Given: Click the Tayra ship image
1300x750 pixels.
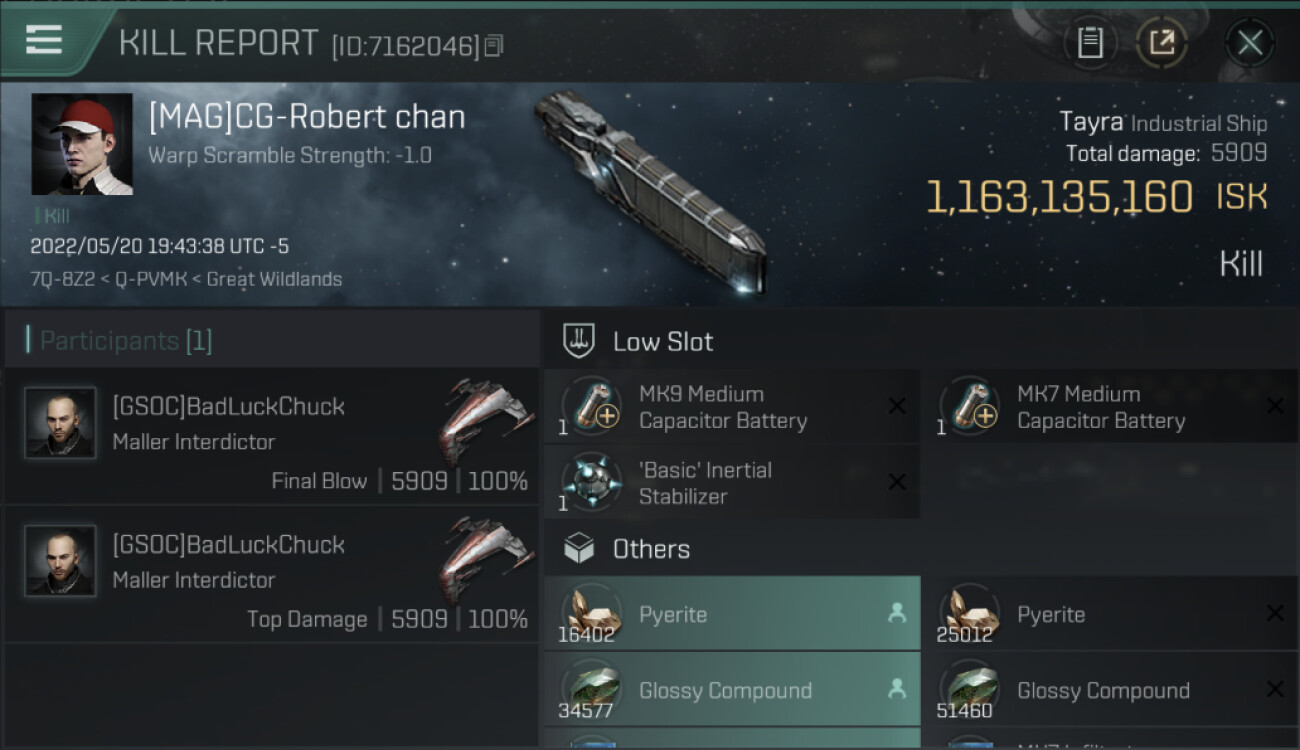Looking at the screenshot, I should 650,190.
